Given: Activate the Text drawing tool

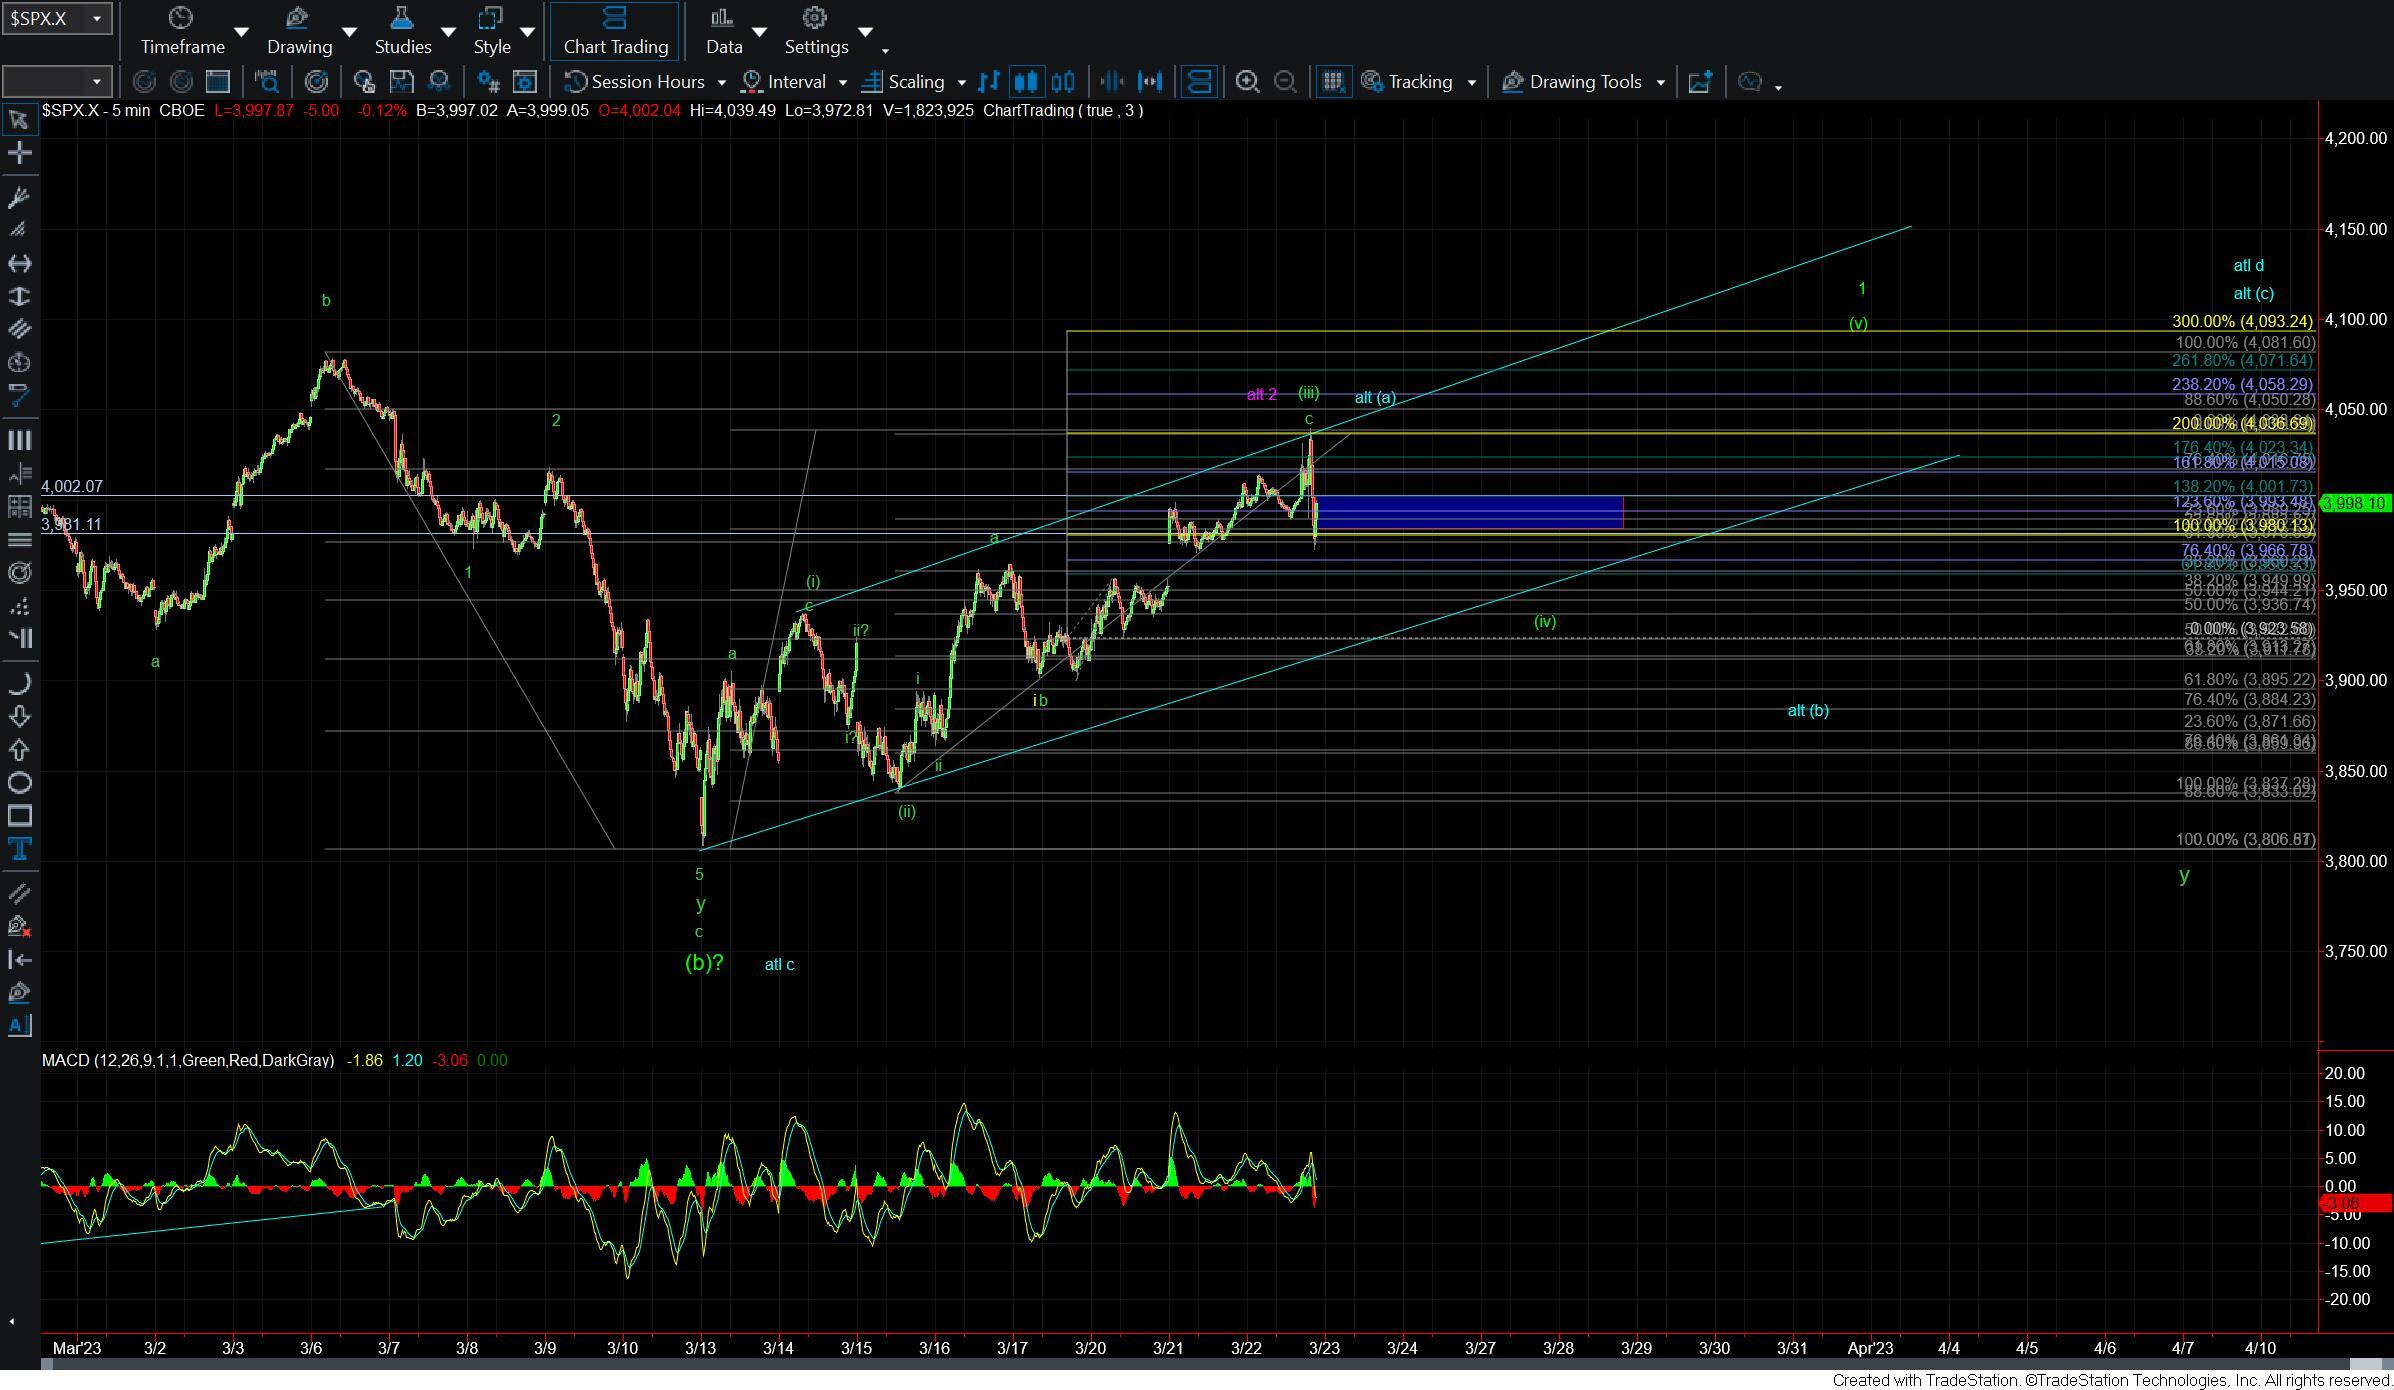Looking at the screenshot, I should (18, 849).
